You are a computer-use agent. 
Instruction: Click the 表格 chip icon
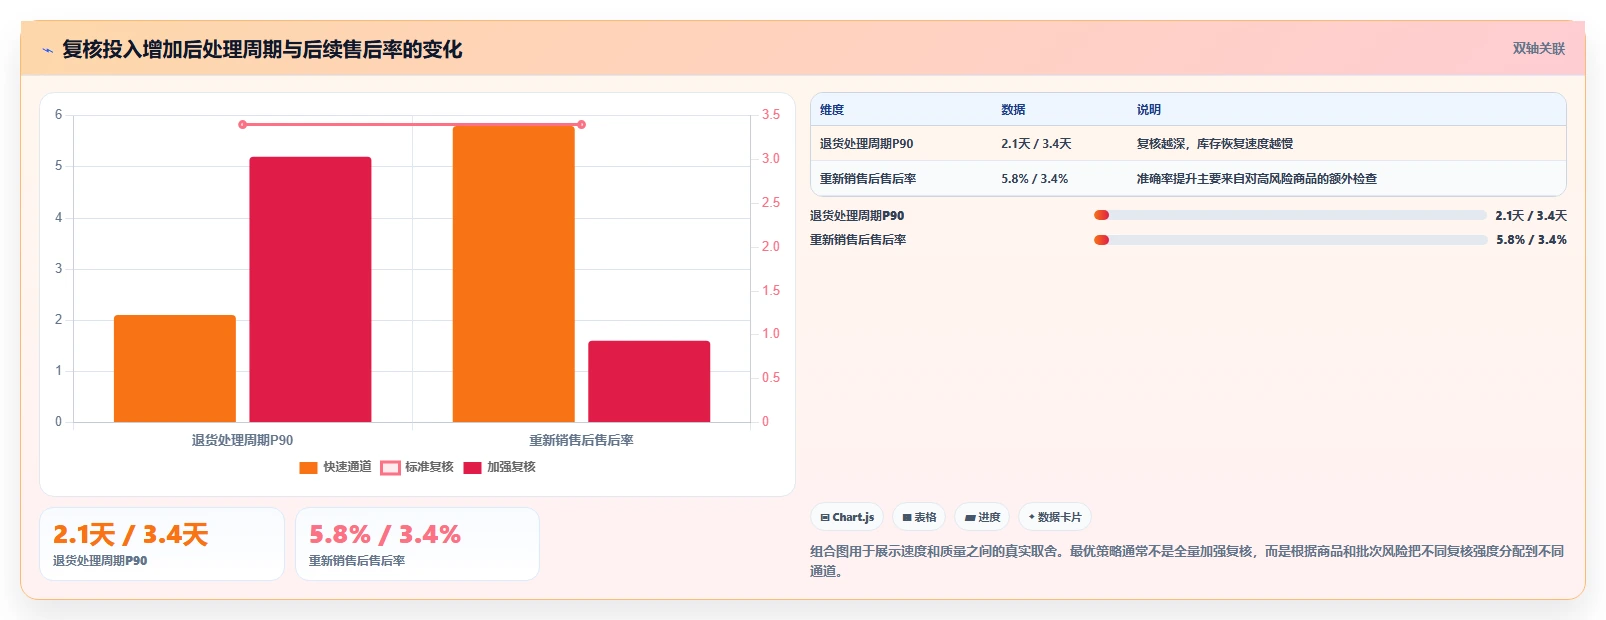coord(907,518)
